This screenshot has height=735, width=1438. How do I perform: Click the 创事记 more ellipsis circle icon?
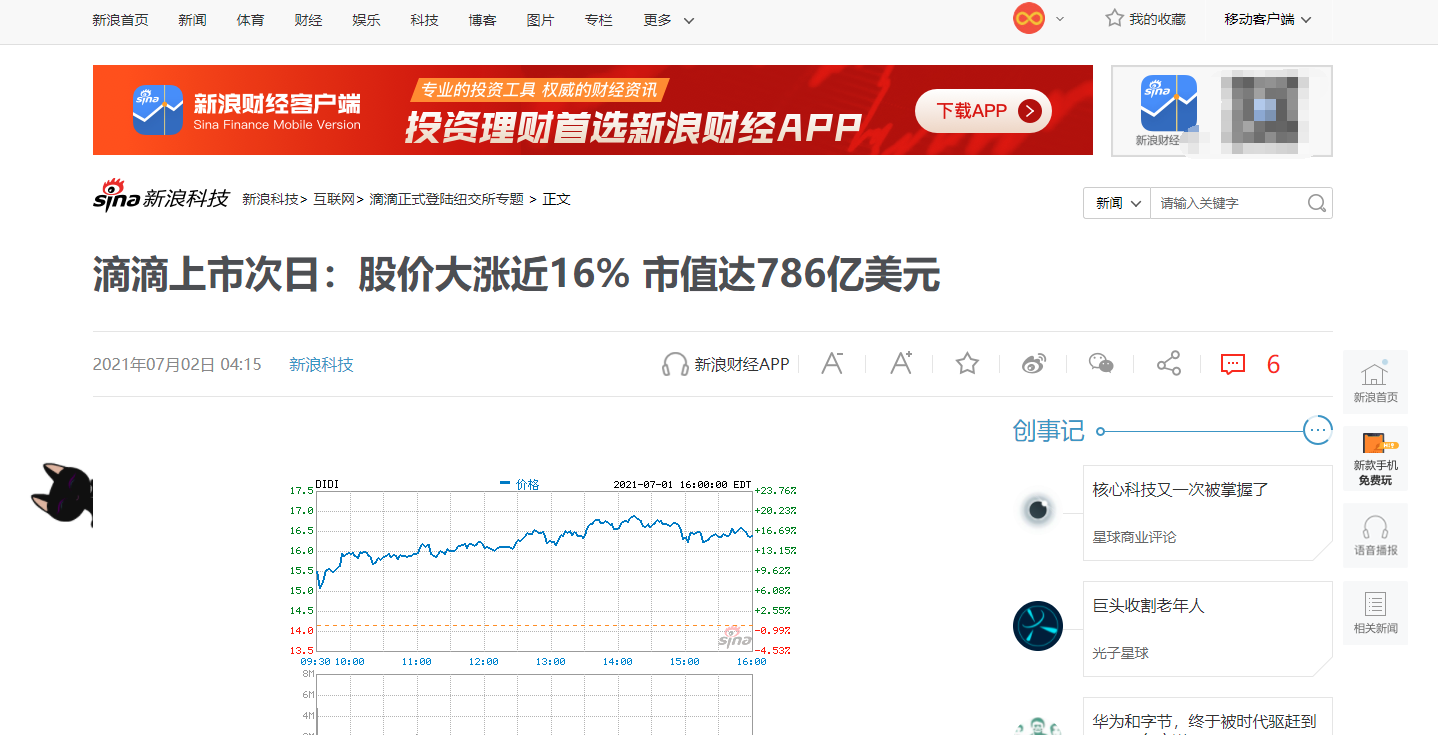pos(1318,431)
